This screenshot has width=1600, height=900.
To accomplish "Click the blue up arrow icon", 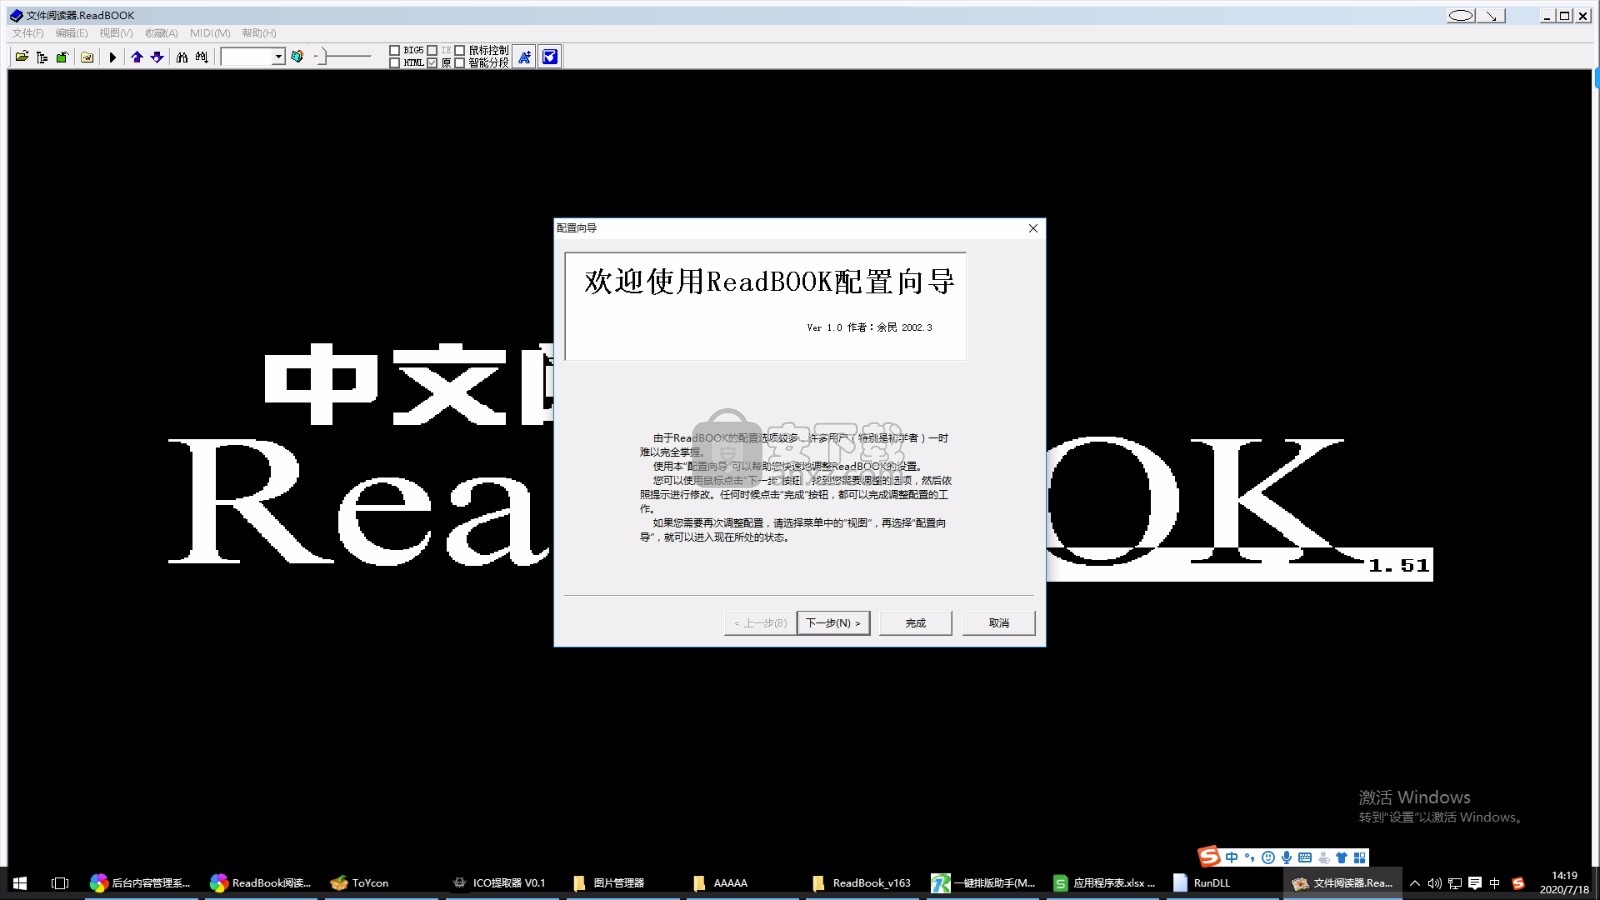I will [x=137, y=57].
